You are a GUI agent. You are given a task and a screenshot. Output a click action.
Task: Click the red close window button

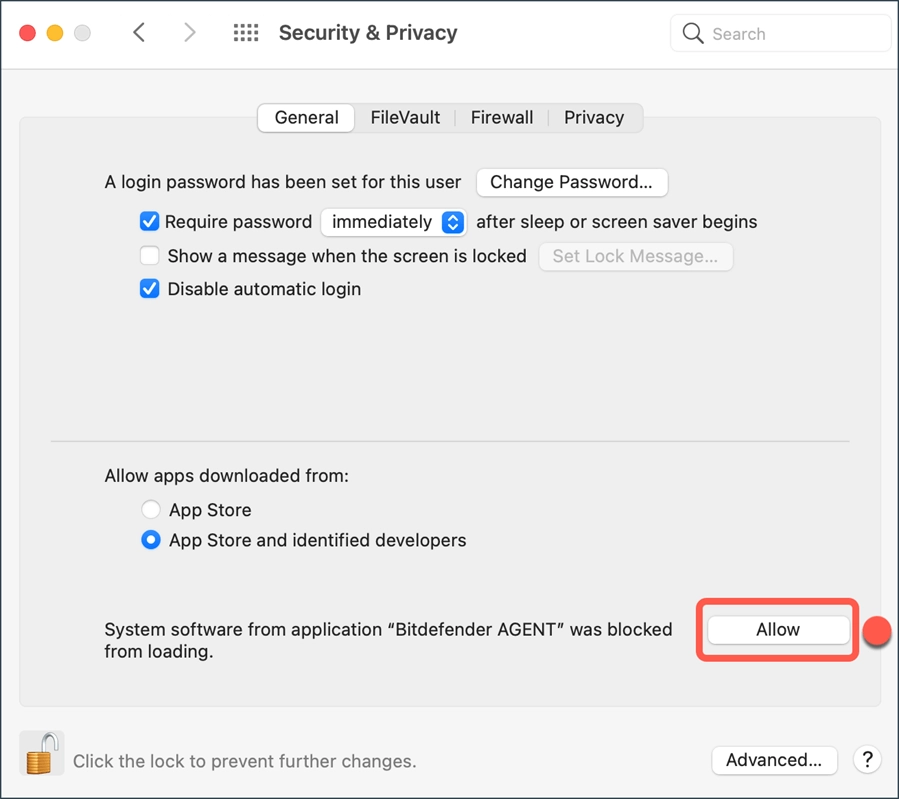pos(28,33)
